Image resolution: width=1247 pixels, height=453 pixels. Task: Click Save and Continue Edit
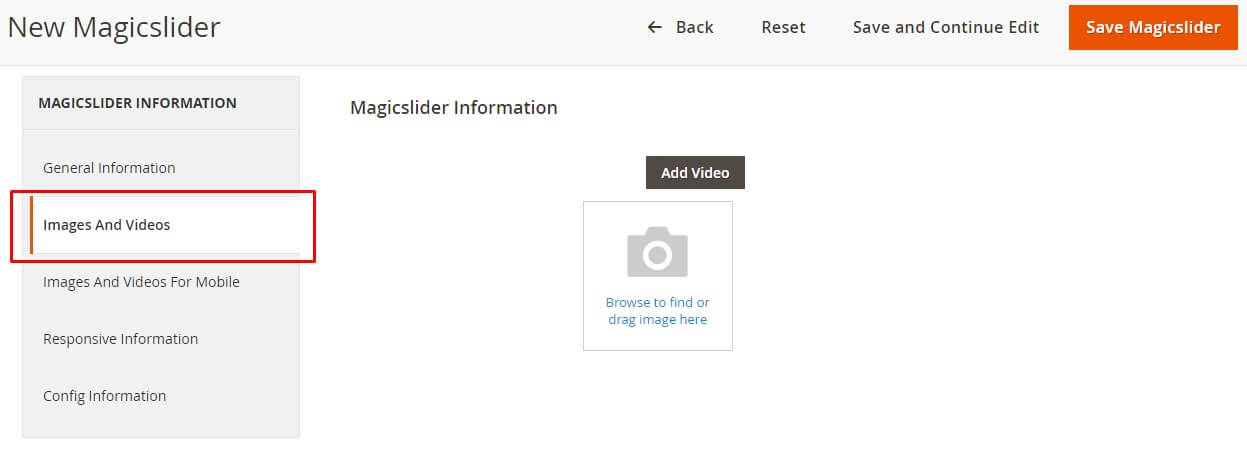pyautogui.click(x=945, y=27)
